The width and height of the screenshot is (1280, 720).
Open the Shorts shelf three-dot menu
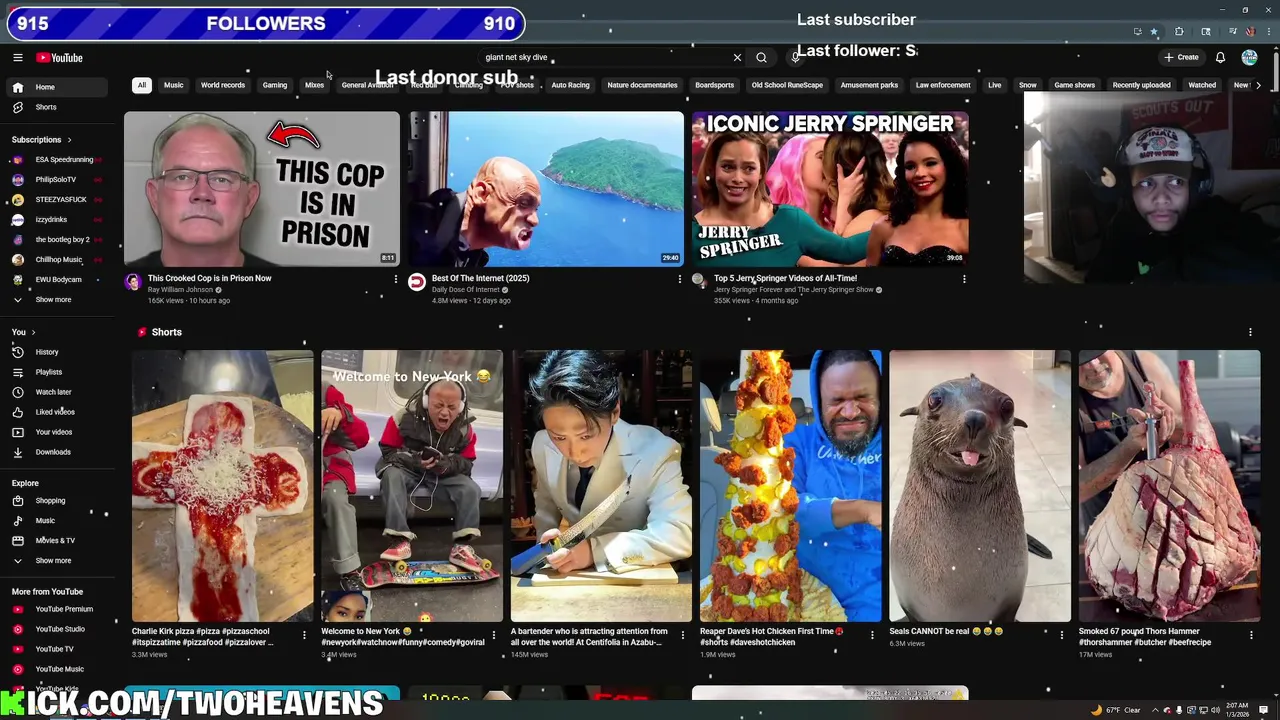click(1250, 332)
